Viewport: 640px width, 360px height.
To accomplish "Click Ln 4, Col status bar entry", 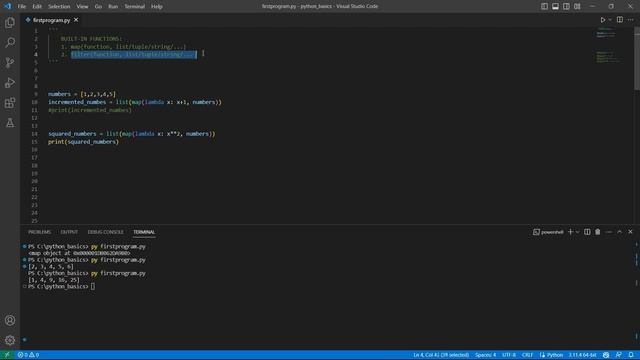I will [x=441, y=355].
